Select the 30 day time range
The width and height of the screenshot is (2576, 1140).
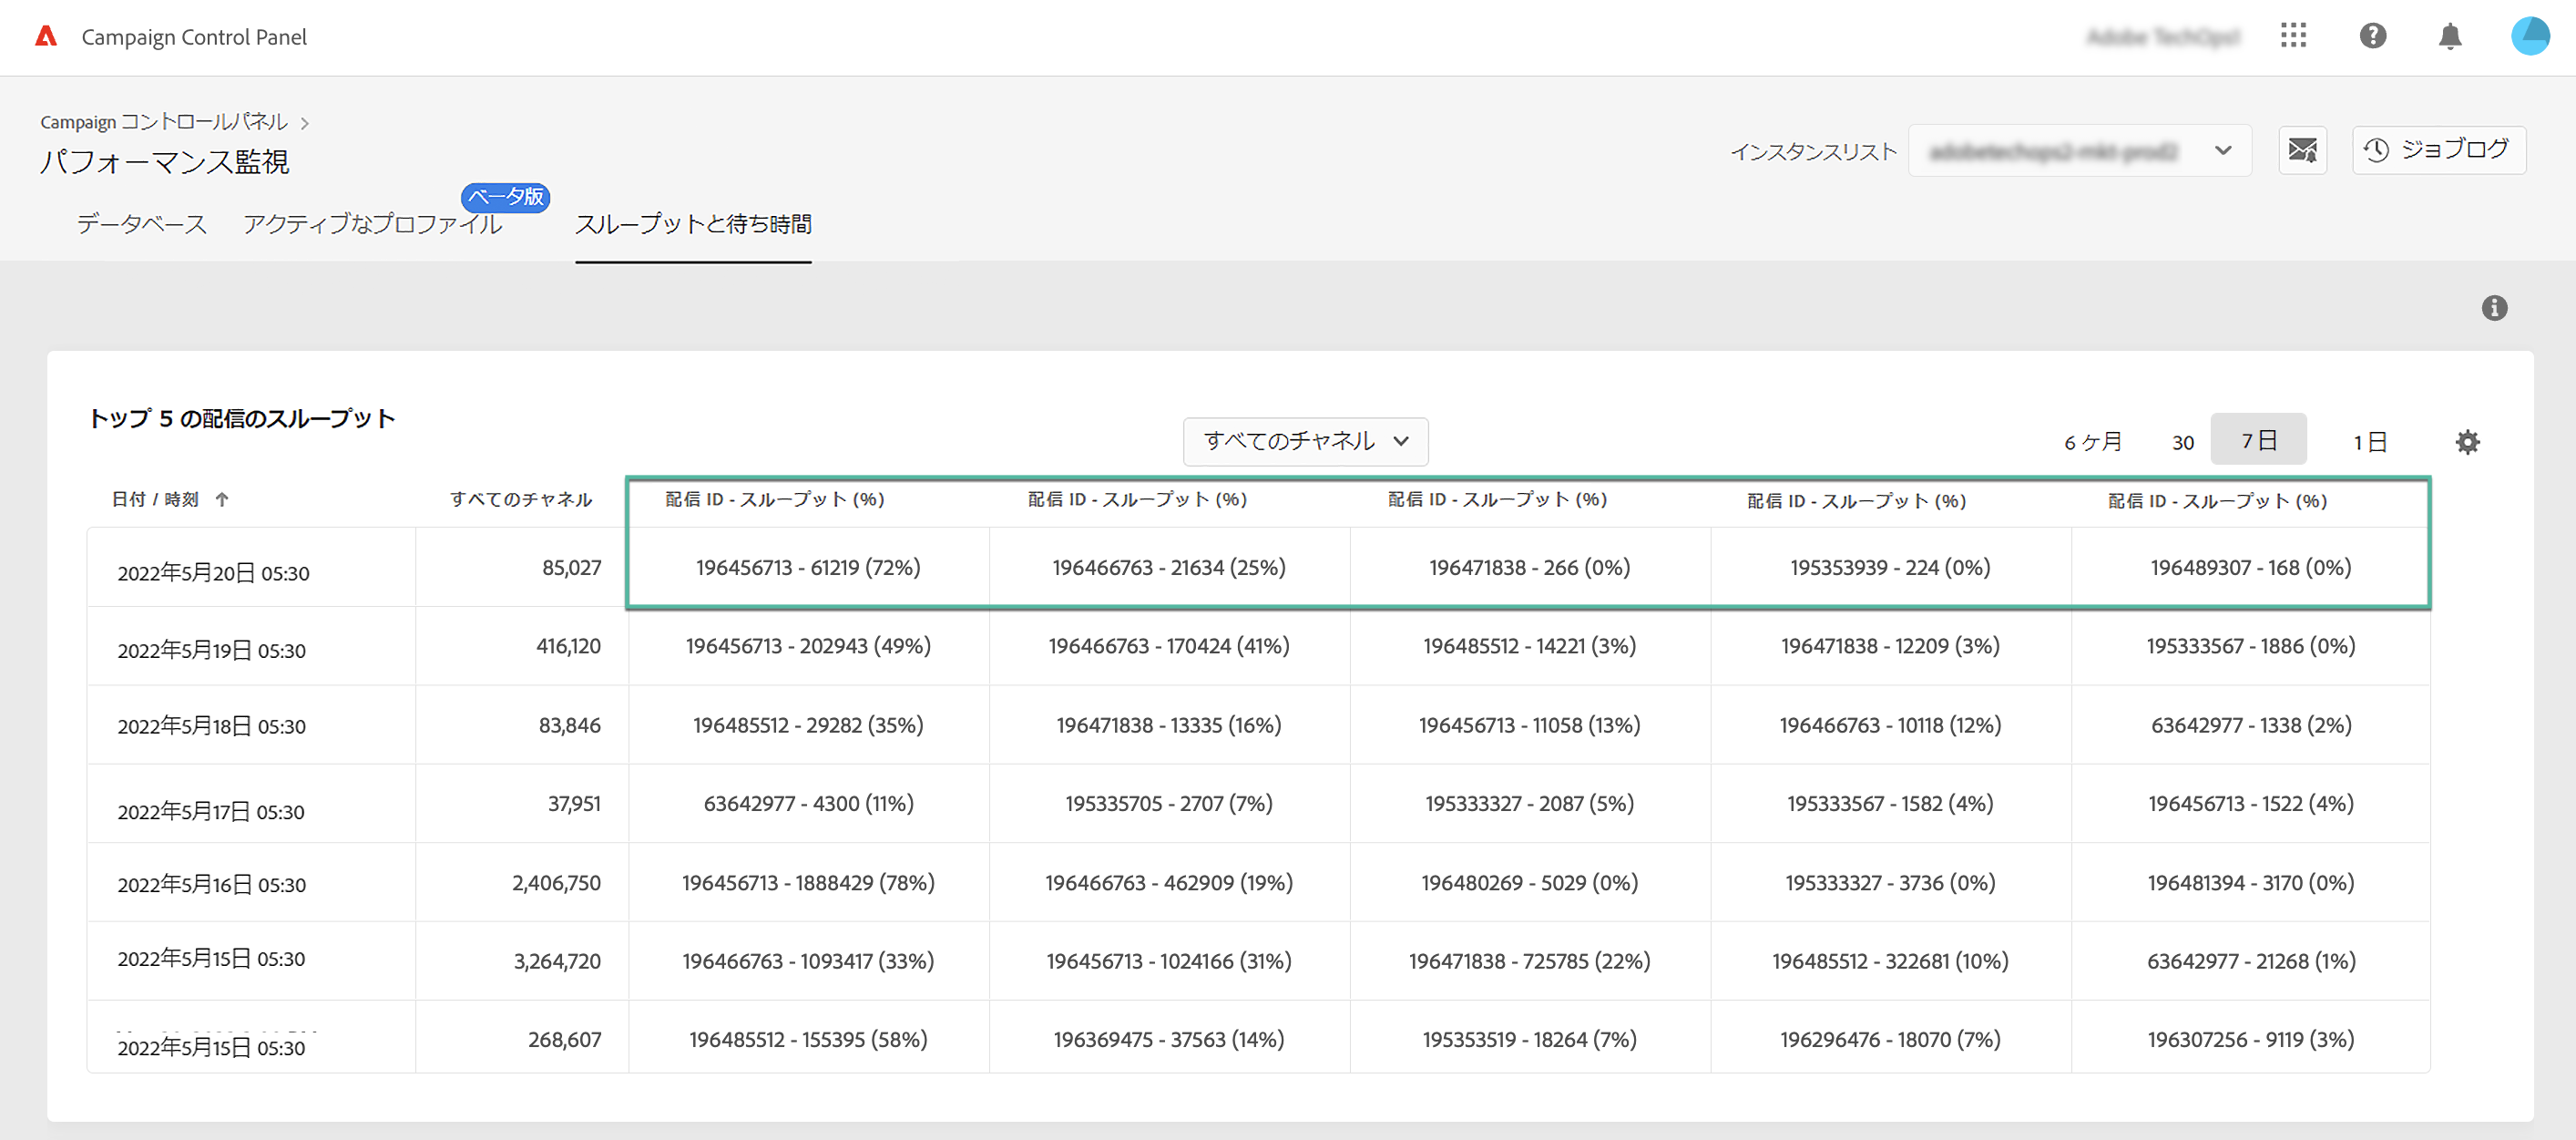tap(2182, 442)
